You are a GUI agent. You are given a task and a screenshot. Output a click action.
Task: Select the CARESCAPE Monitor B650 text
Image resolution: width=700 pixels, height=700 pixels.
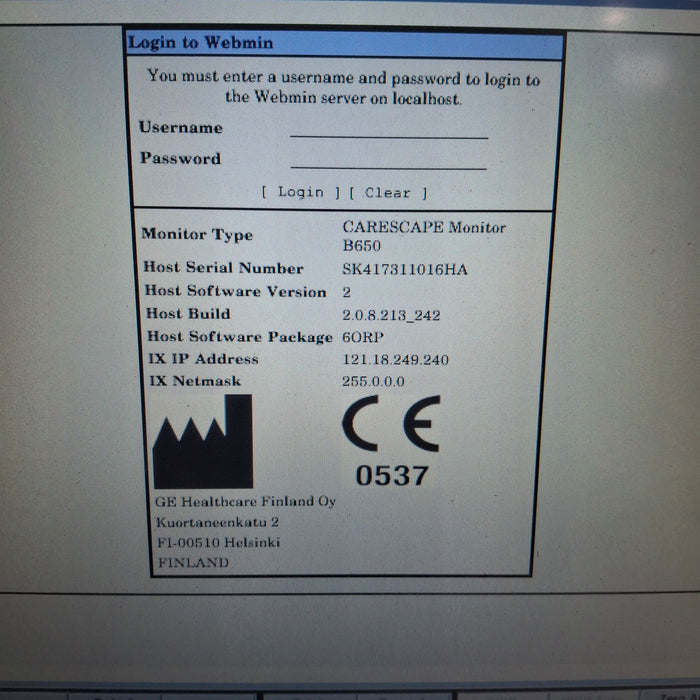pyautogui.click(x=423, y=235)
